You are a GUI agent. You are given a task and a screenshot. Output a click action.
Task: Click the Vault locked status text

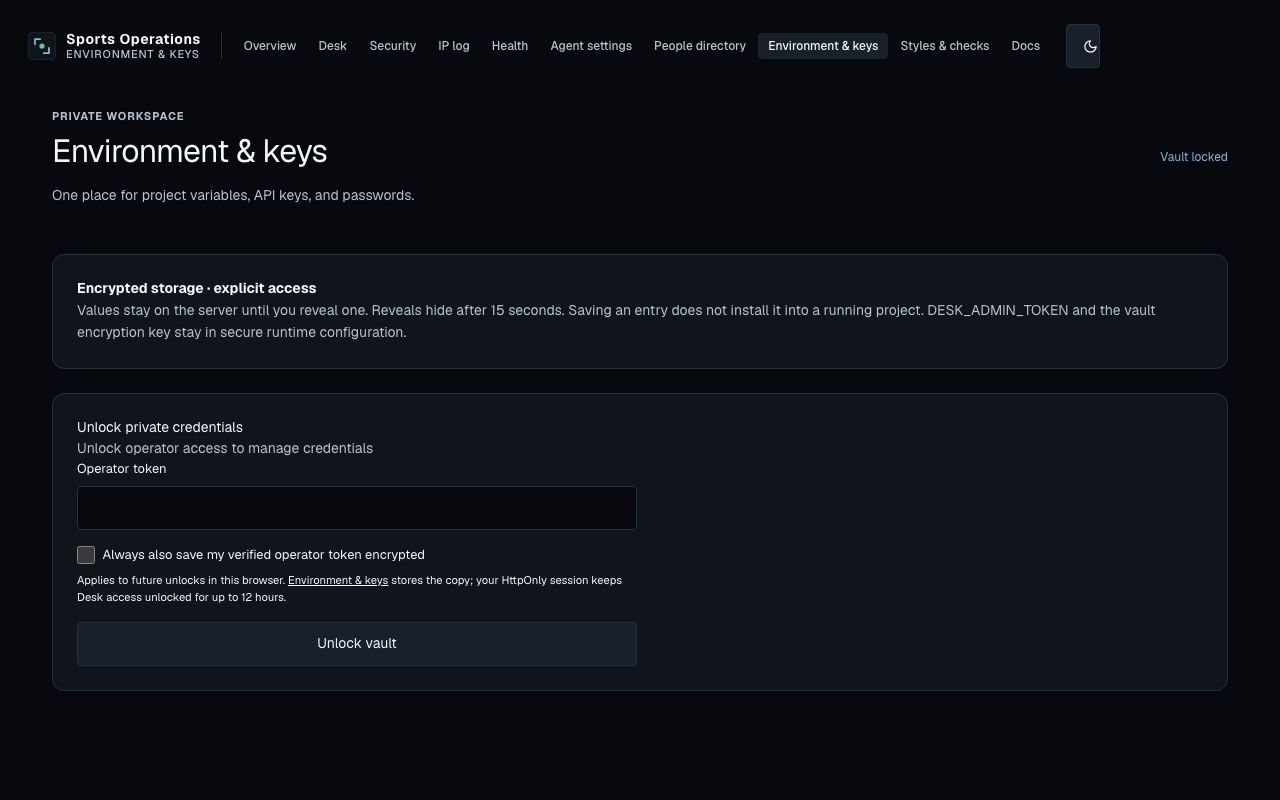[x=1194, y=157]
